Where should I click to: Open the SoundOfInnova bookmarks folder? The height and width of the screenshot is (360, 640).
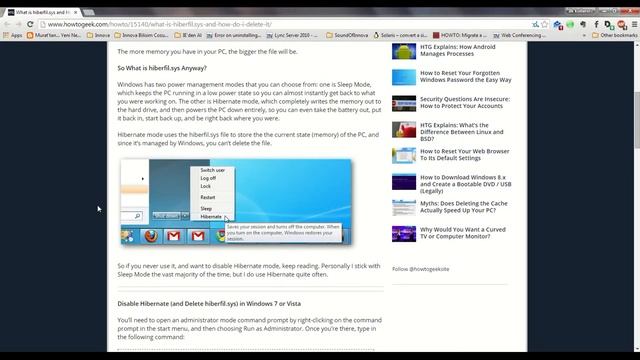point(347,36)
